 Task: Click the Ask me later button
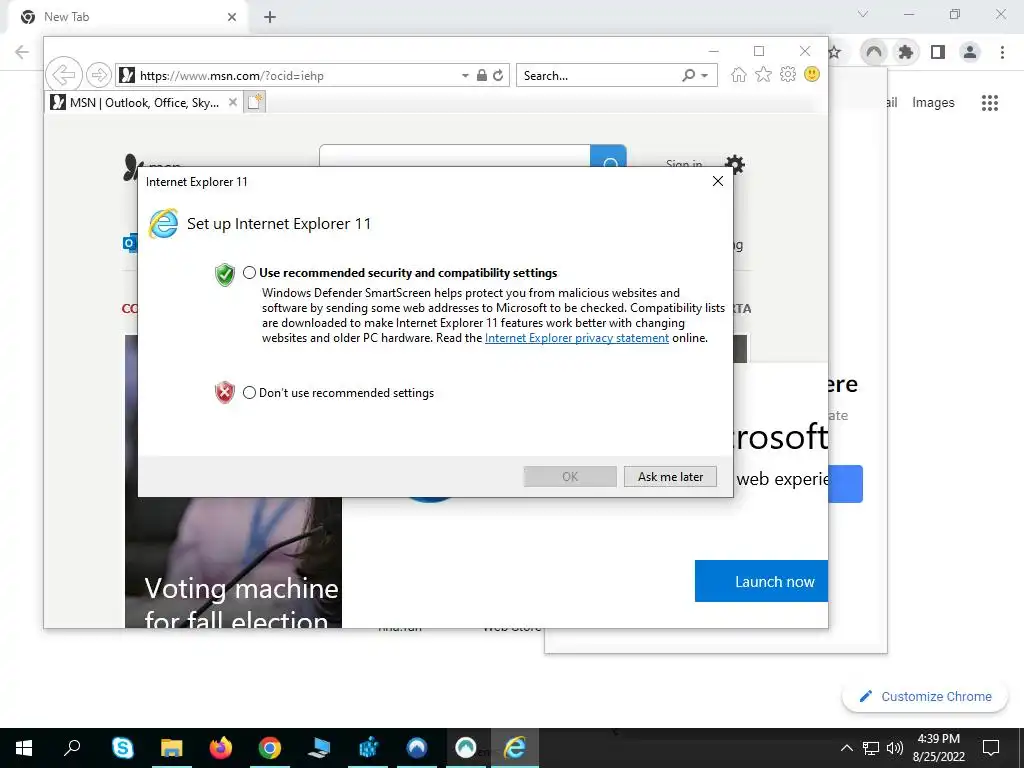point(670,477)
